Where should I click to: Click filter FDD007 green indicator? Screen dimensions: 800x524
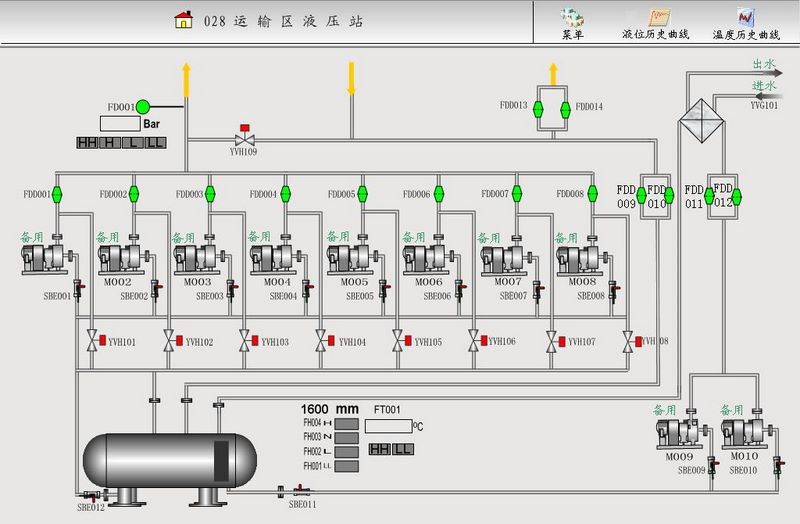517,194
